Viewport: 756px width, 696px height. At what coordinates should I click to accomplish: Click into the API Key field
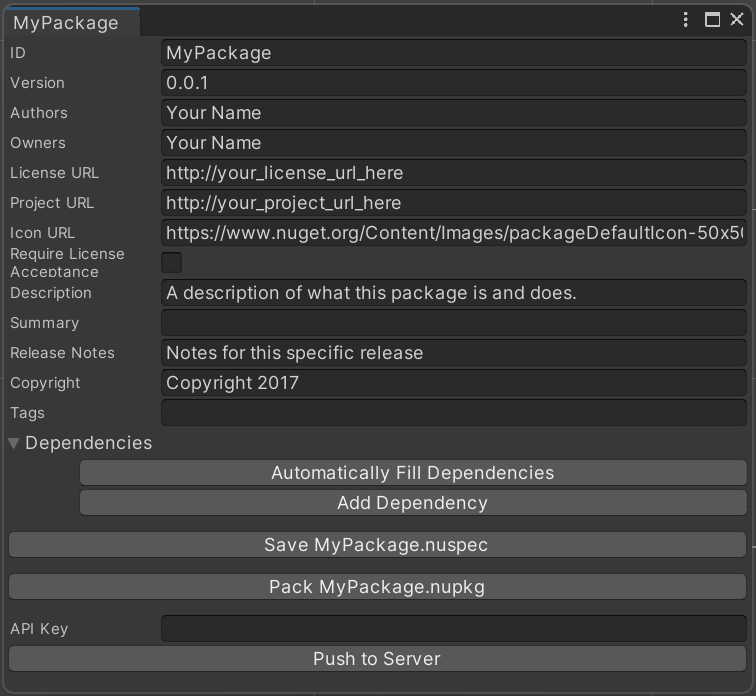pyautogui.click(x=454, y=629)
